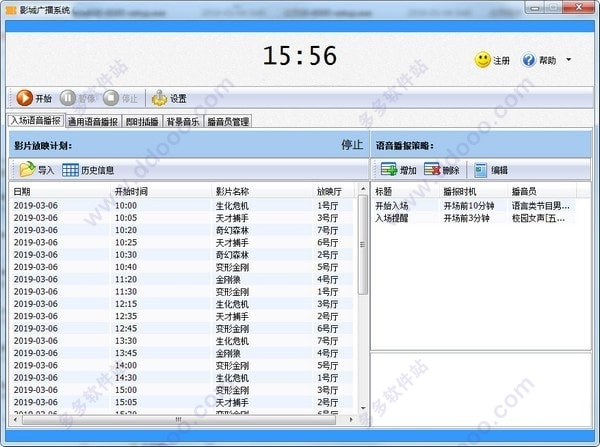Click the 标题 column header
The height and width of the screenshot is (447, 600).
click(406, 191)
